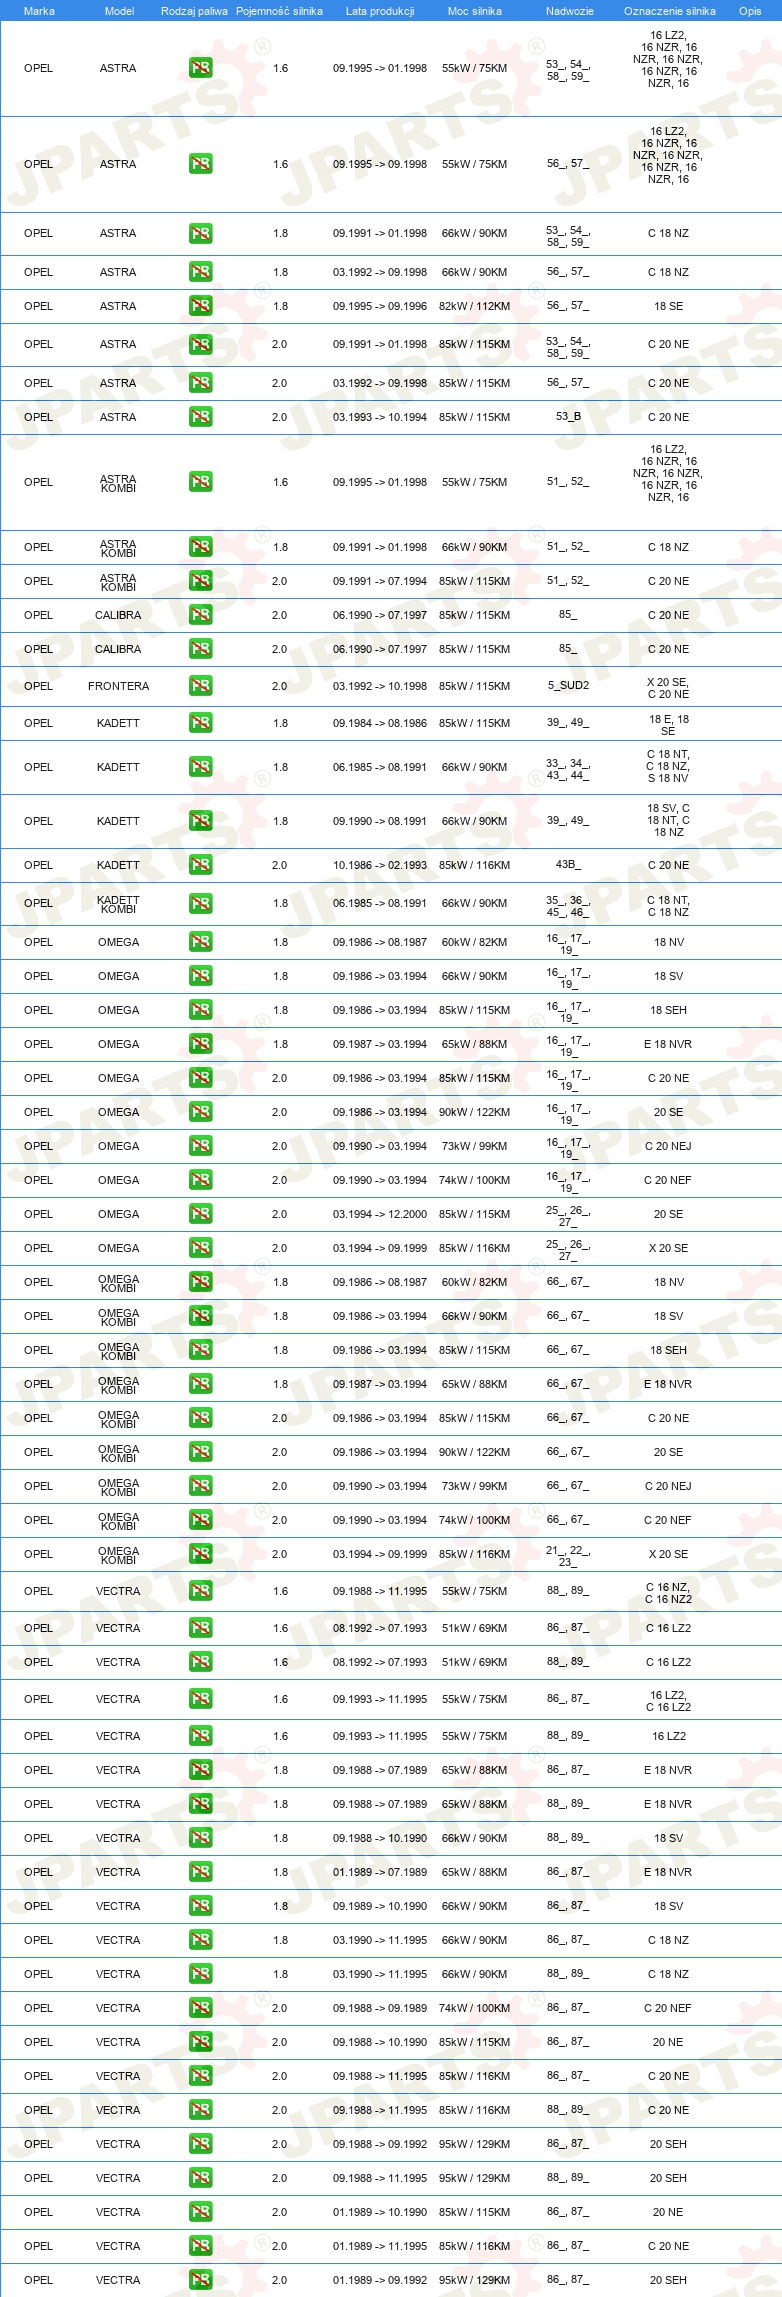Click engine code C 16 NZ, C 16 NZ2
782x2297 pixels.
click(x=668, y=1593)
